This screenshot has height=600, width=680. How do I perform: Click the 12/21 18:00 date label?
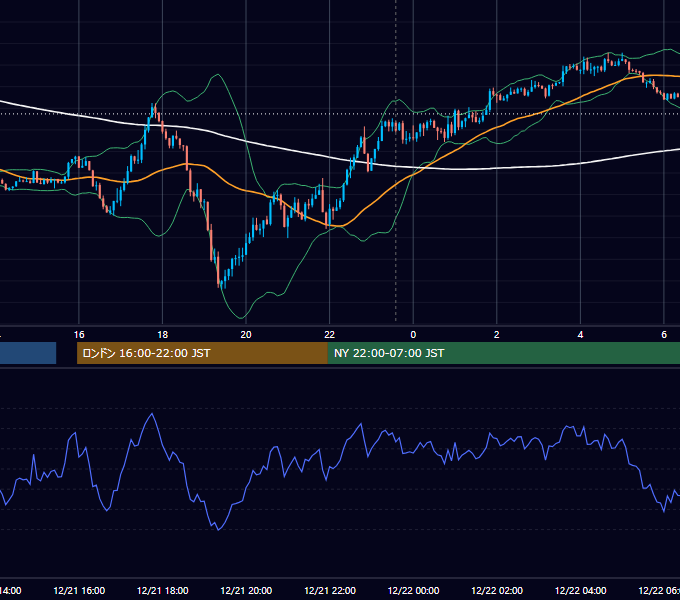tap(163, 591)
